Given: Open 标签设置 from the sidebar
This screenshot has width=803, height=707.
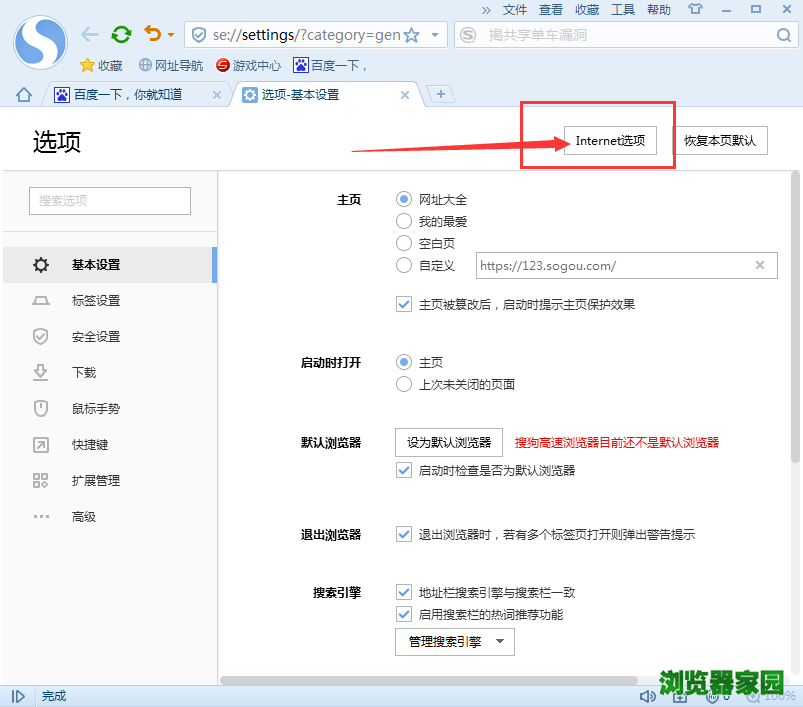Looking at the screenshot, I should point(95,300).
